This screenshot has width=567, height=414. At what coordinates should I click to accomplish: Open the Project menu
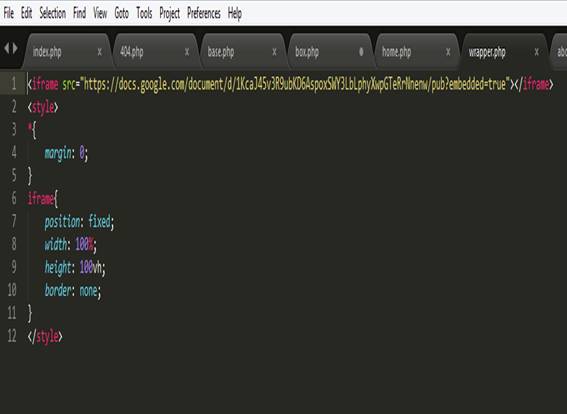tap(169, 14)
